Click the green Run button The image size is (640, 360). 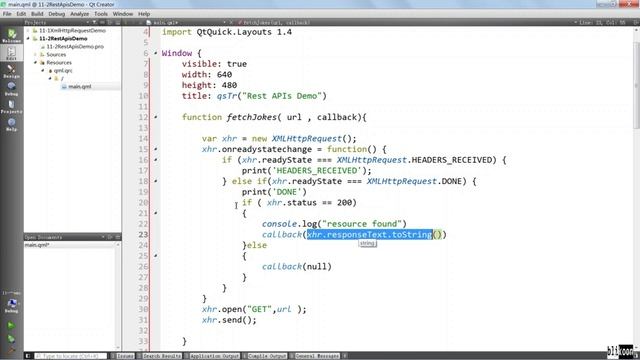11,325
